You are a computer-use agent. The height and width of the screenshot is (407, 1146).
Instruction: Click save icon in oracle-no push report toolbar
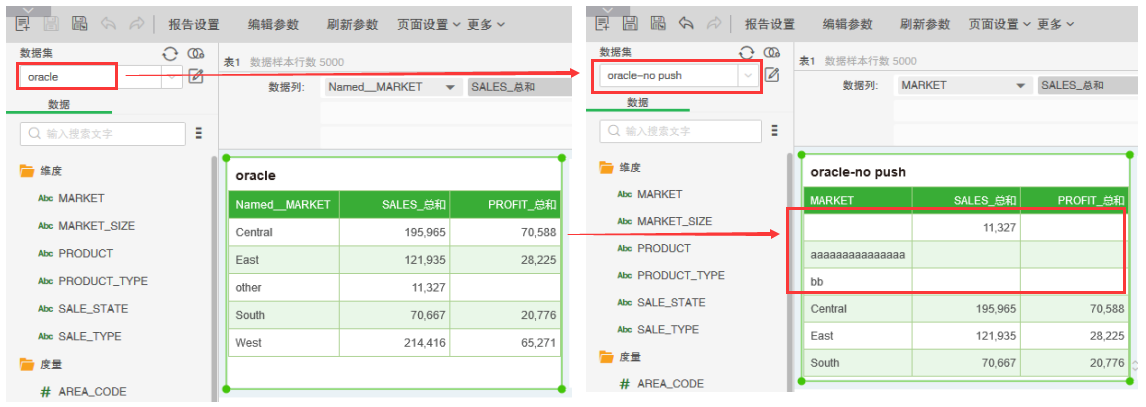630,23
